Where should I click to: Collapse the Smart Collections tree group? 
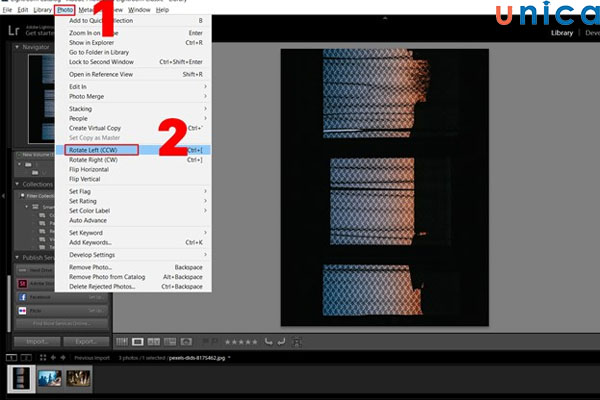point(26,207)
